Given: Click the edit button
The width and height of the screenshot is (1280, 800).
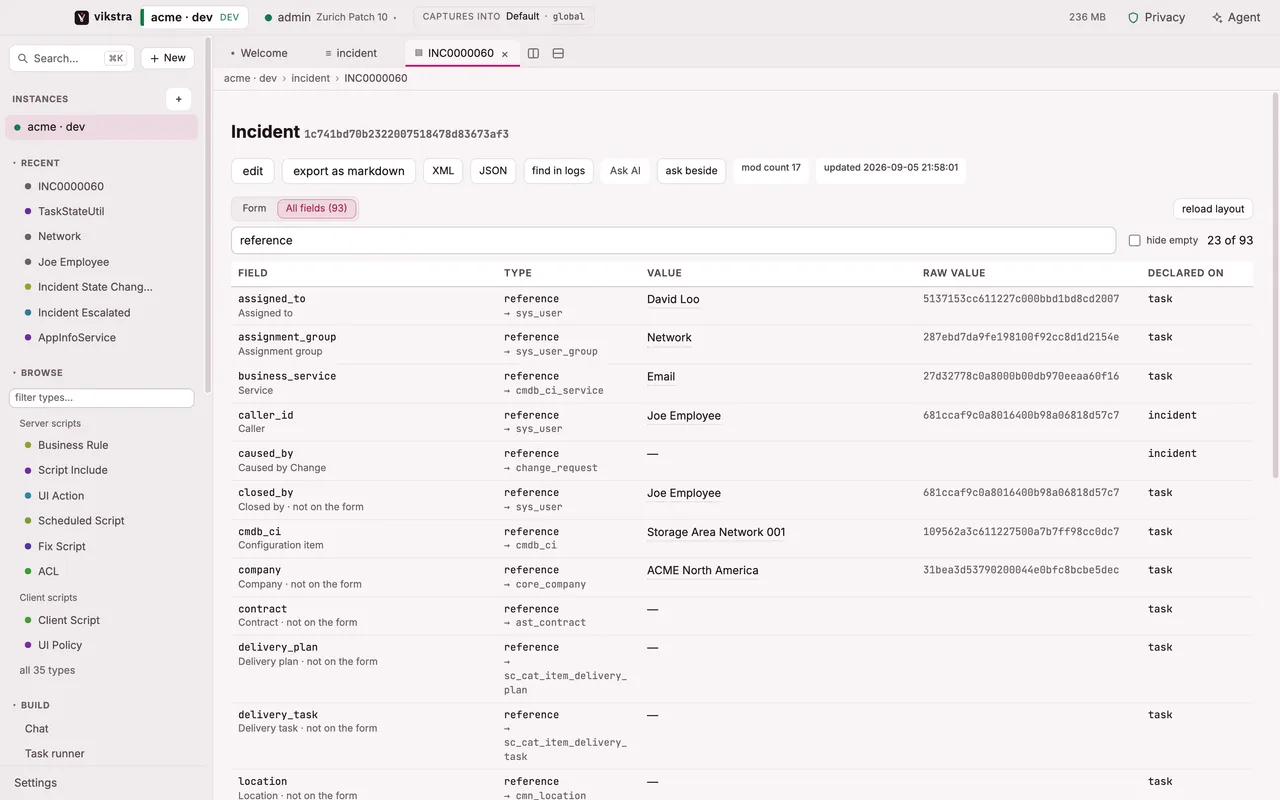Looking at the screenshot, I should (253, 171).
